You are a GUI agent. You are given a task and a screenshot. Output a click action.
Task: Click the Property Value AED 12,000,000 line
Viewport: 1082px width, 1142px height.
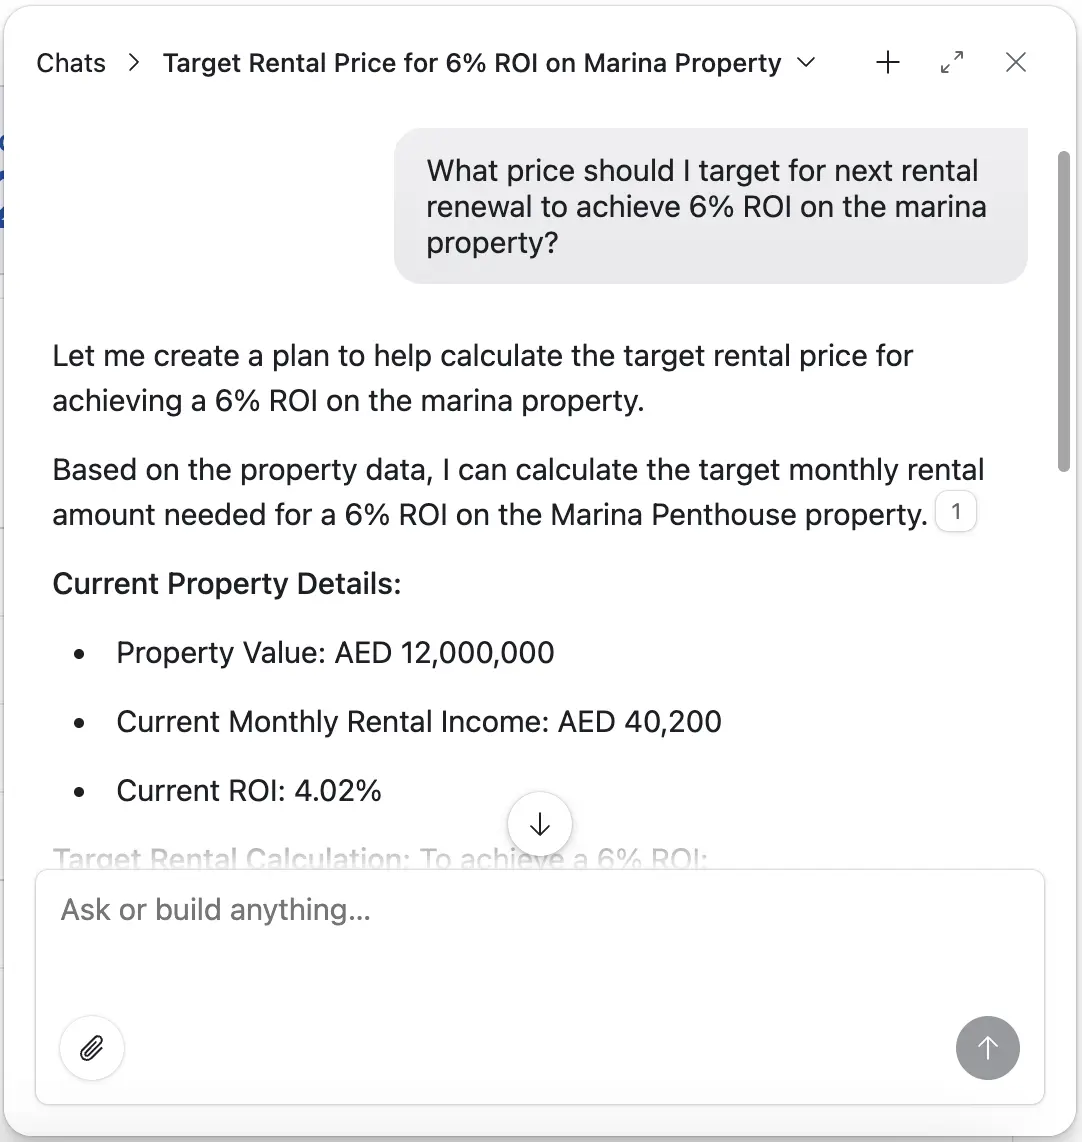[335, 653]
